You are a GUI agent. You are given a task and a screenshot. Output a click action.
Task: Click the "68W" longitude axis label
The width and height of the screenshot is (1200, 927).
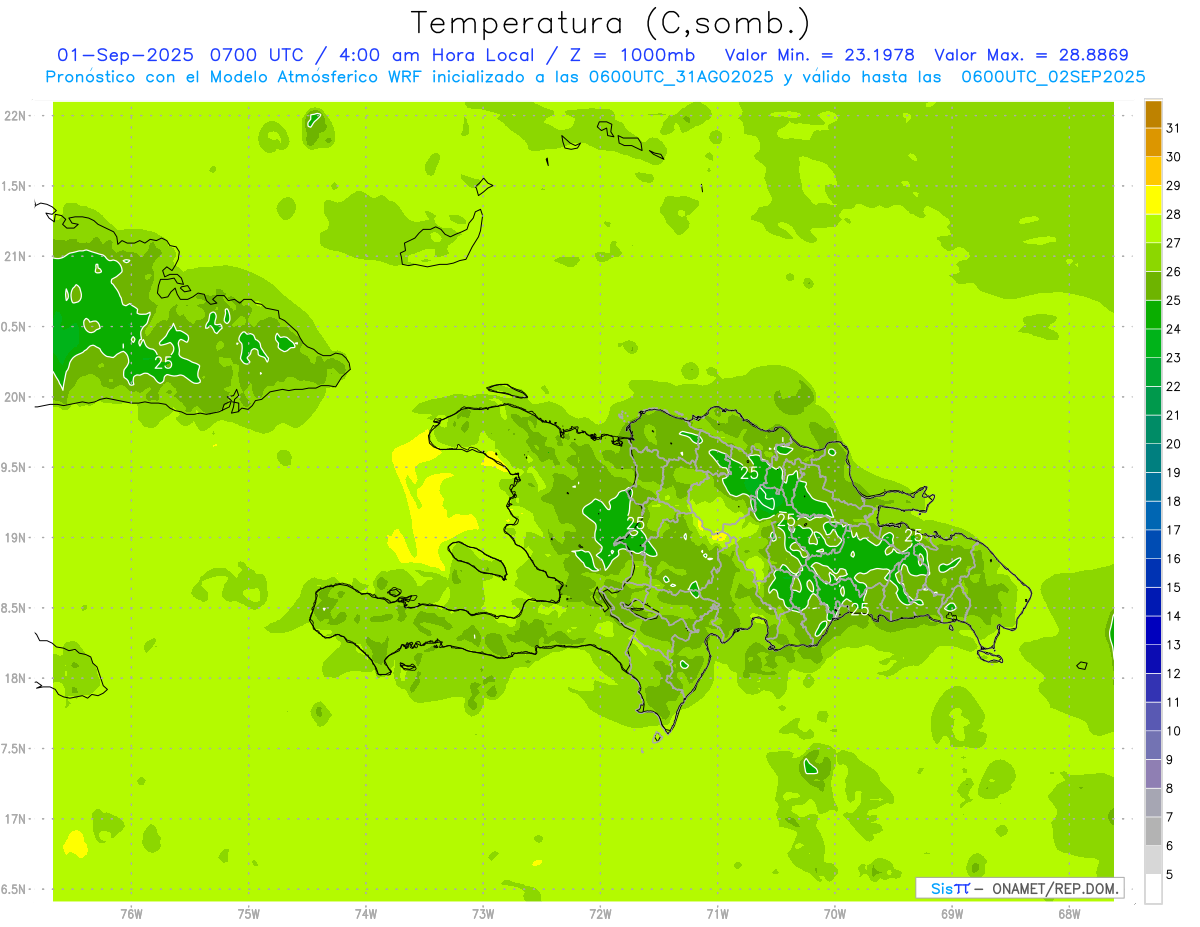pyautogui.click(x=1069, y=913)
